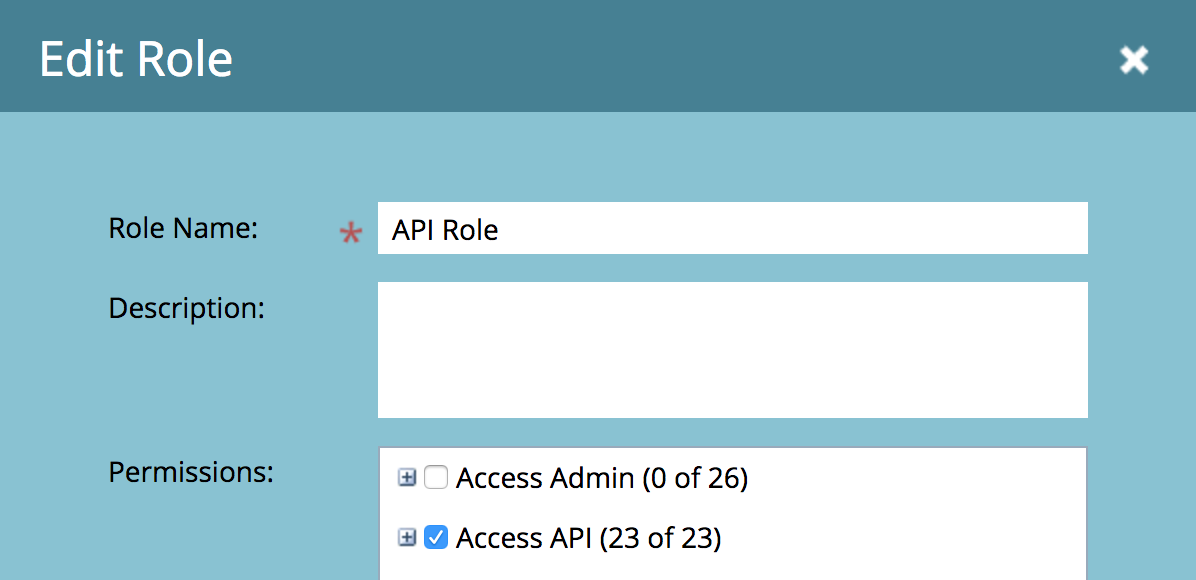Screen dimensions: 1196x580
Task: Click the "API Role" text in field
Action: click(445, 230)
